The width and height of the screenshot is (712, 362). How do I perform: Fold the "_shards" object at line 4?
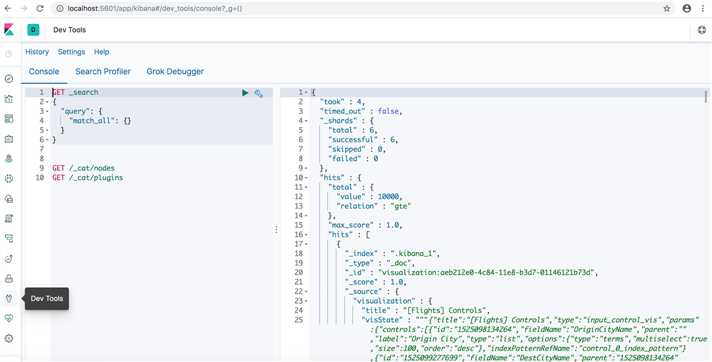(306, 121)
